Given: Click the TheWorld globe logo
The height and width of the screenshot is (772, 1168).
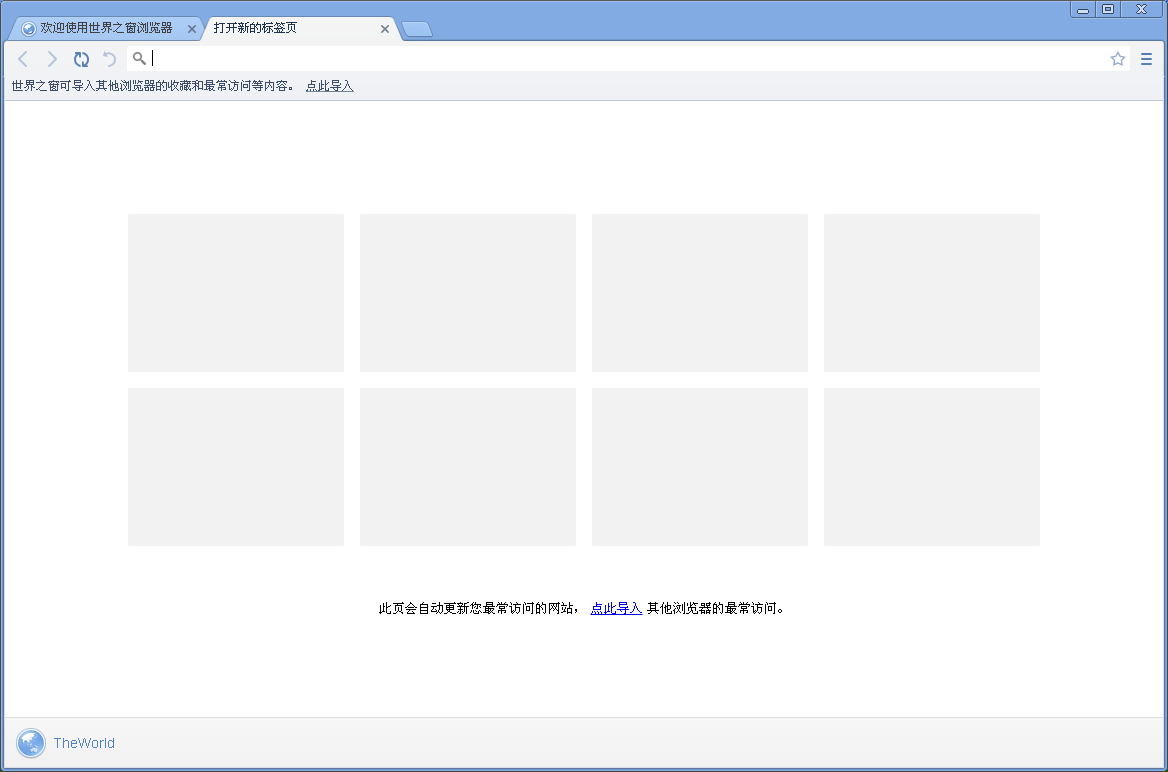Looking at the screenshot, I should tap(31, 743).
